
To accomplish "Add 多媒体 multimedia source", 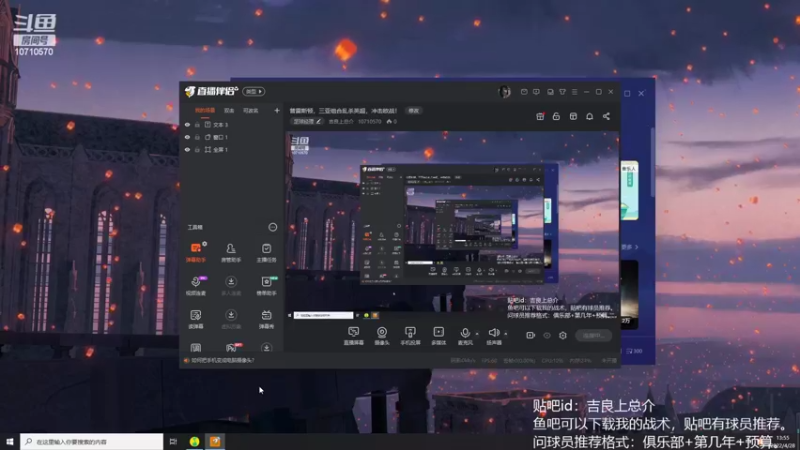I will (x=438, y=336).
